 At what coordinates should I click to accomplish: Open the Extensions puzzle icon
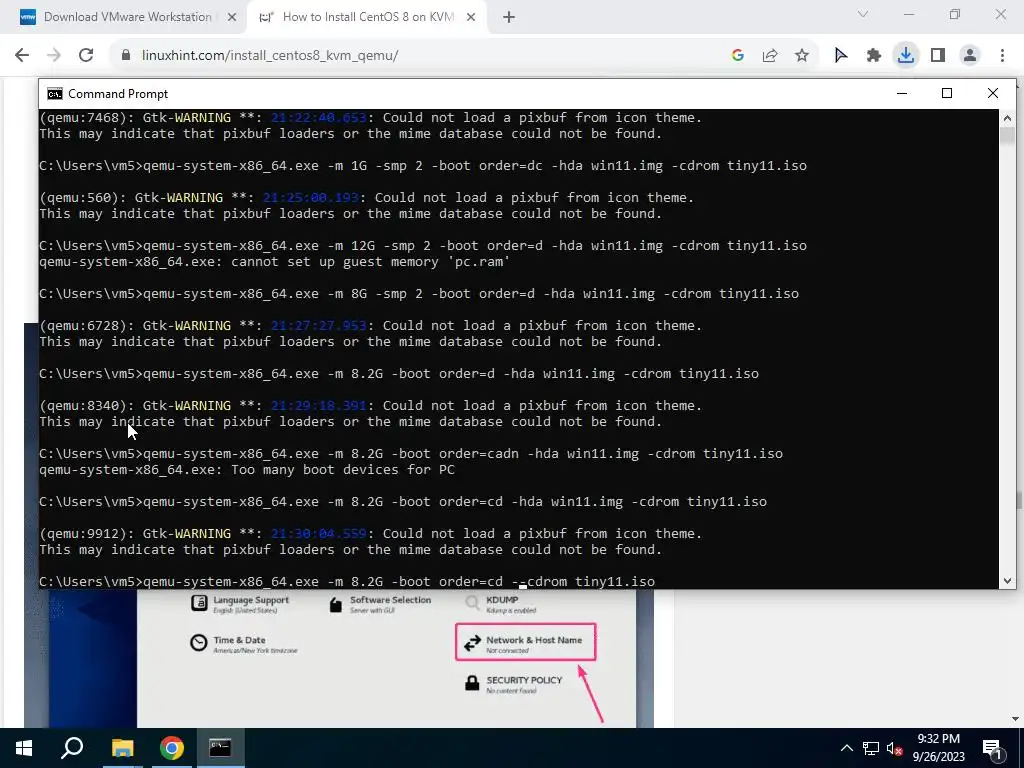[874, 56]
